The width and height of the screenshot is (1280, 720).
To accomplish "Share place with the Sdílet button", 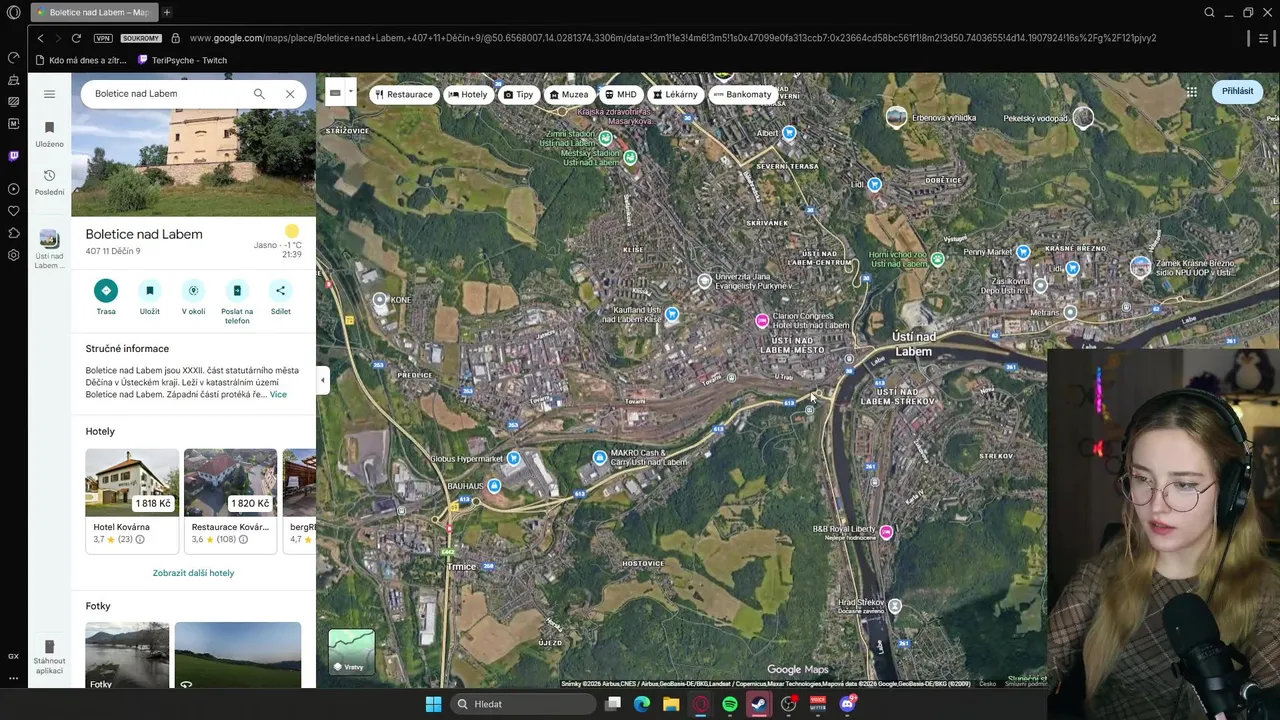I will [x=280, y=298].
